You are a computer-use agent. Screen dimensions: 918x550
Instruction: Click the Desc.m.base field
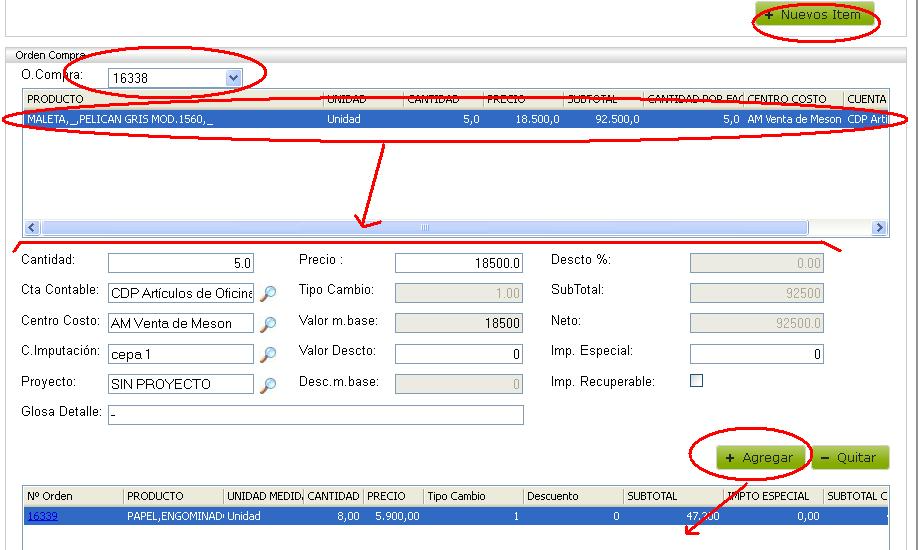click(458, 384)
